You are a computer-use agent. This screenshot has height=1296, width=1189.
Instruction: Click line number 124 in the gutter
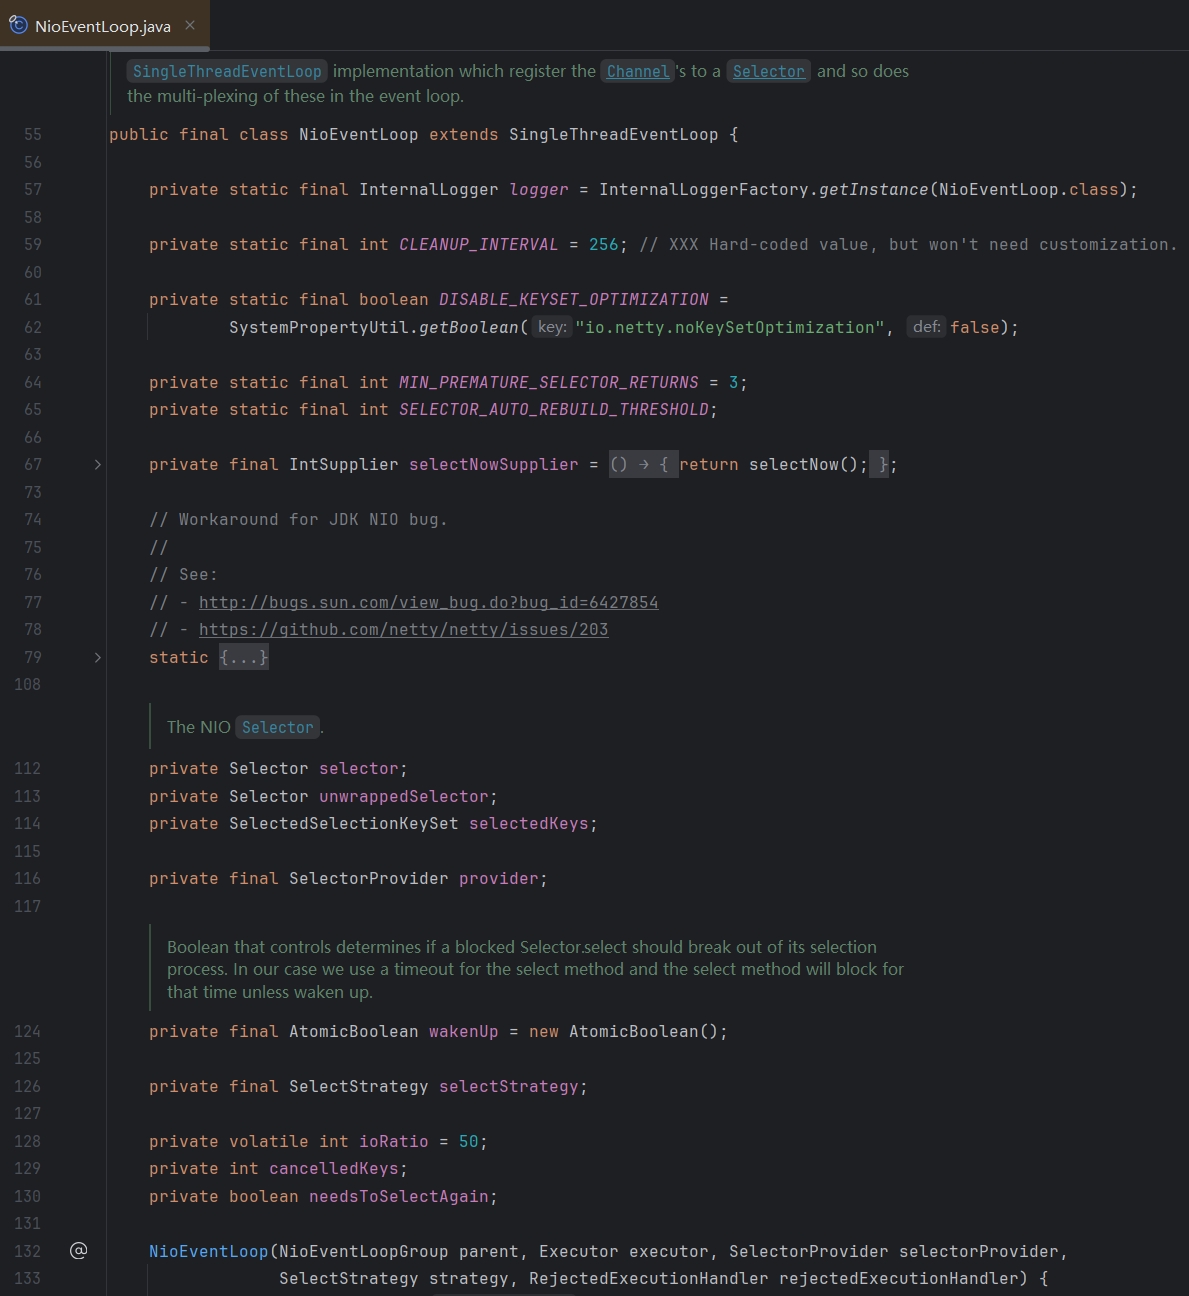[x=27, y=1031]
